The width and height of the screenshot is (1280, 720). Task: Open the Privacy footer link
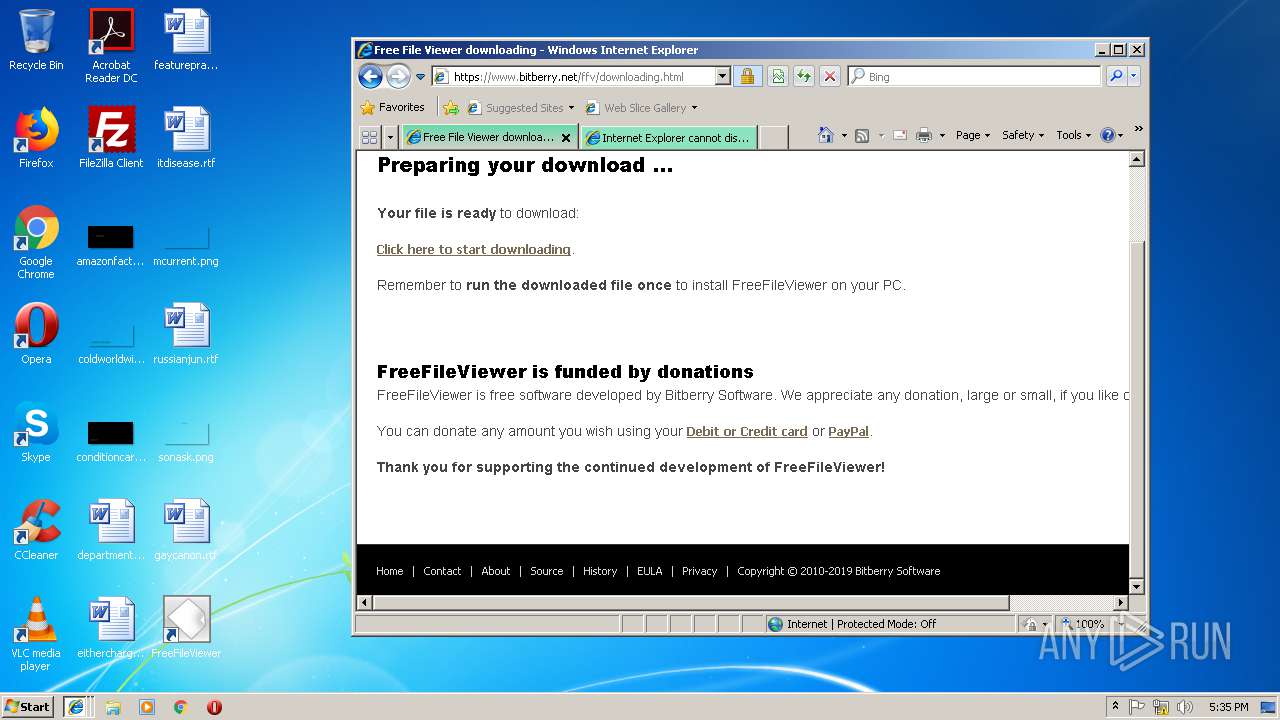(x=699, y=571)
